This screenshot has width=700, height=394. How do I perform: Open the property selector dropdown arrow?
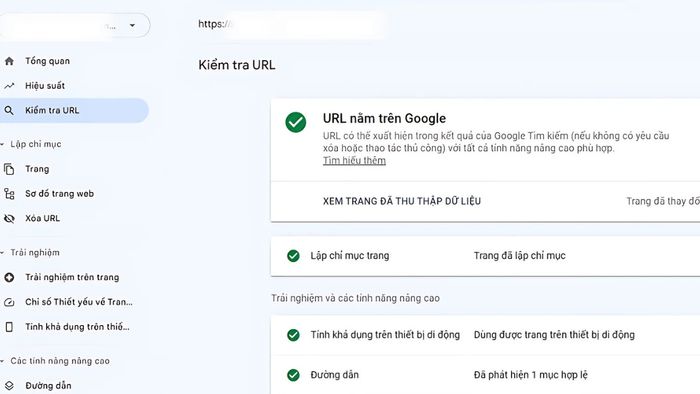pos(132,25)
